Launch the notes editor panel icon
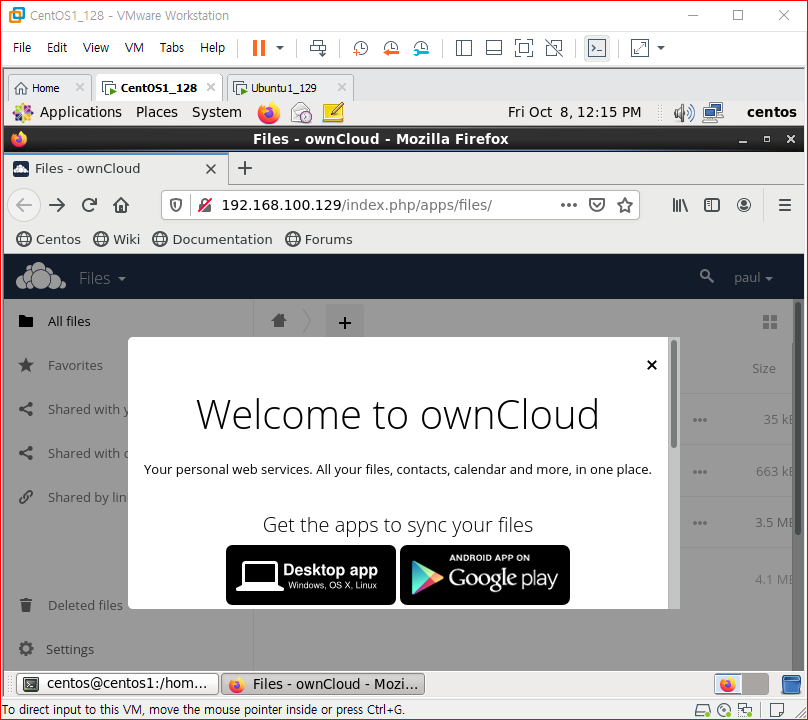 [x=333, y=112]
